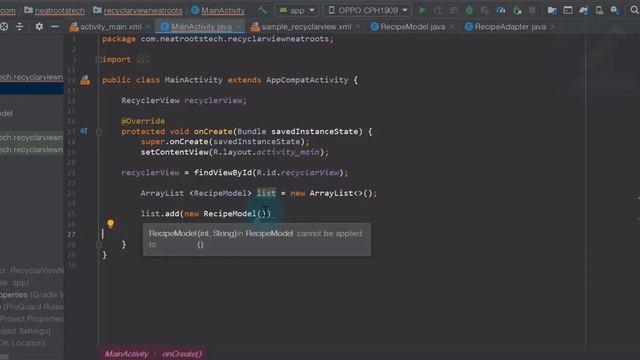The height and width of the screenshot is (360, 640).
Task: Switch to the sample_recyclarview.xml tab
Action: 306,27
